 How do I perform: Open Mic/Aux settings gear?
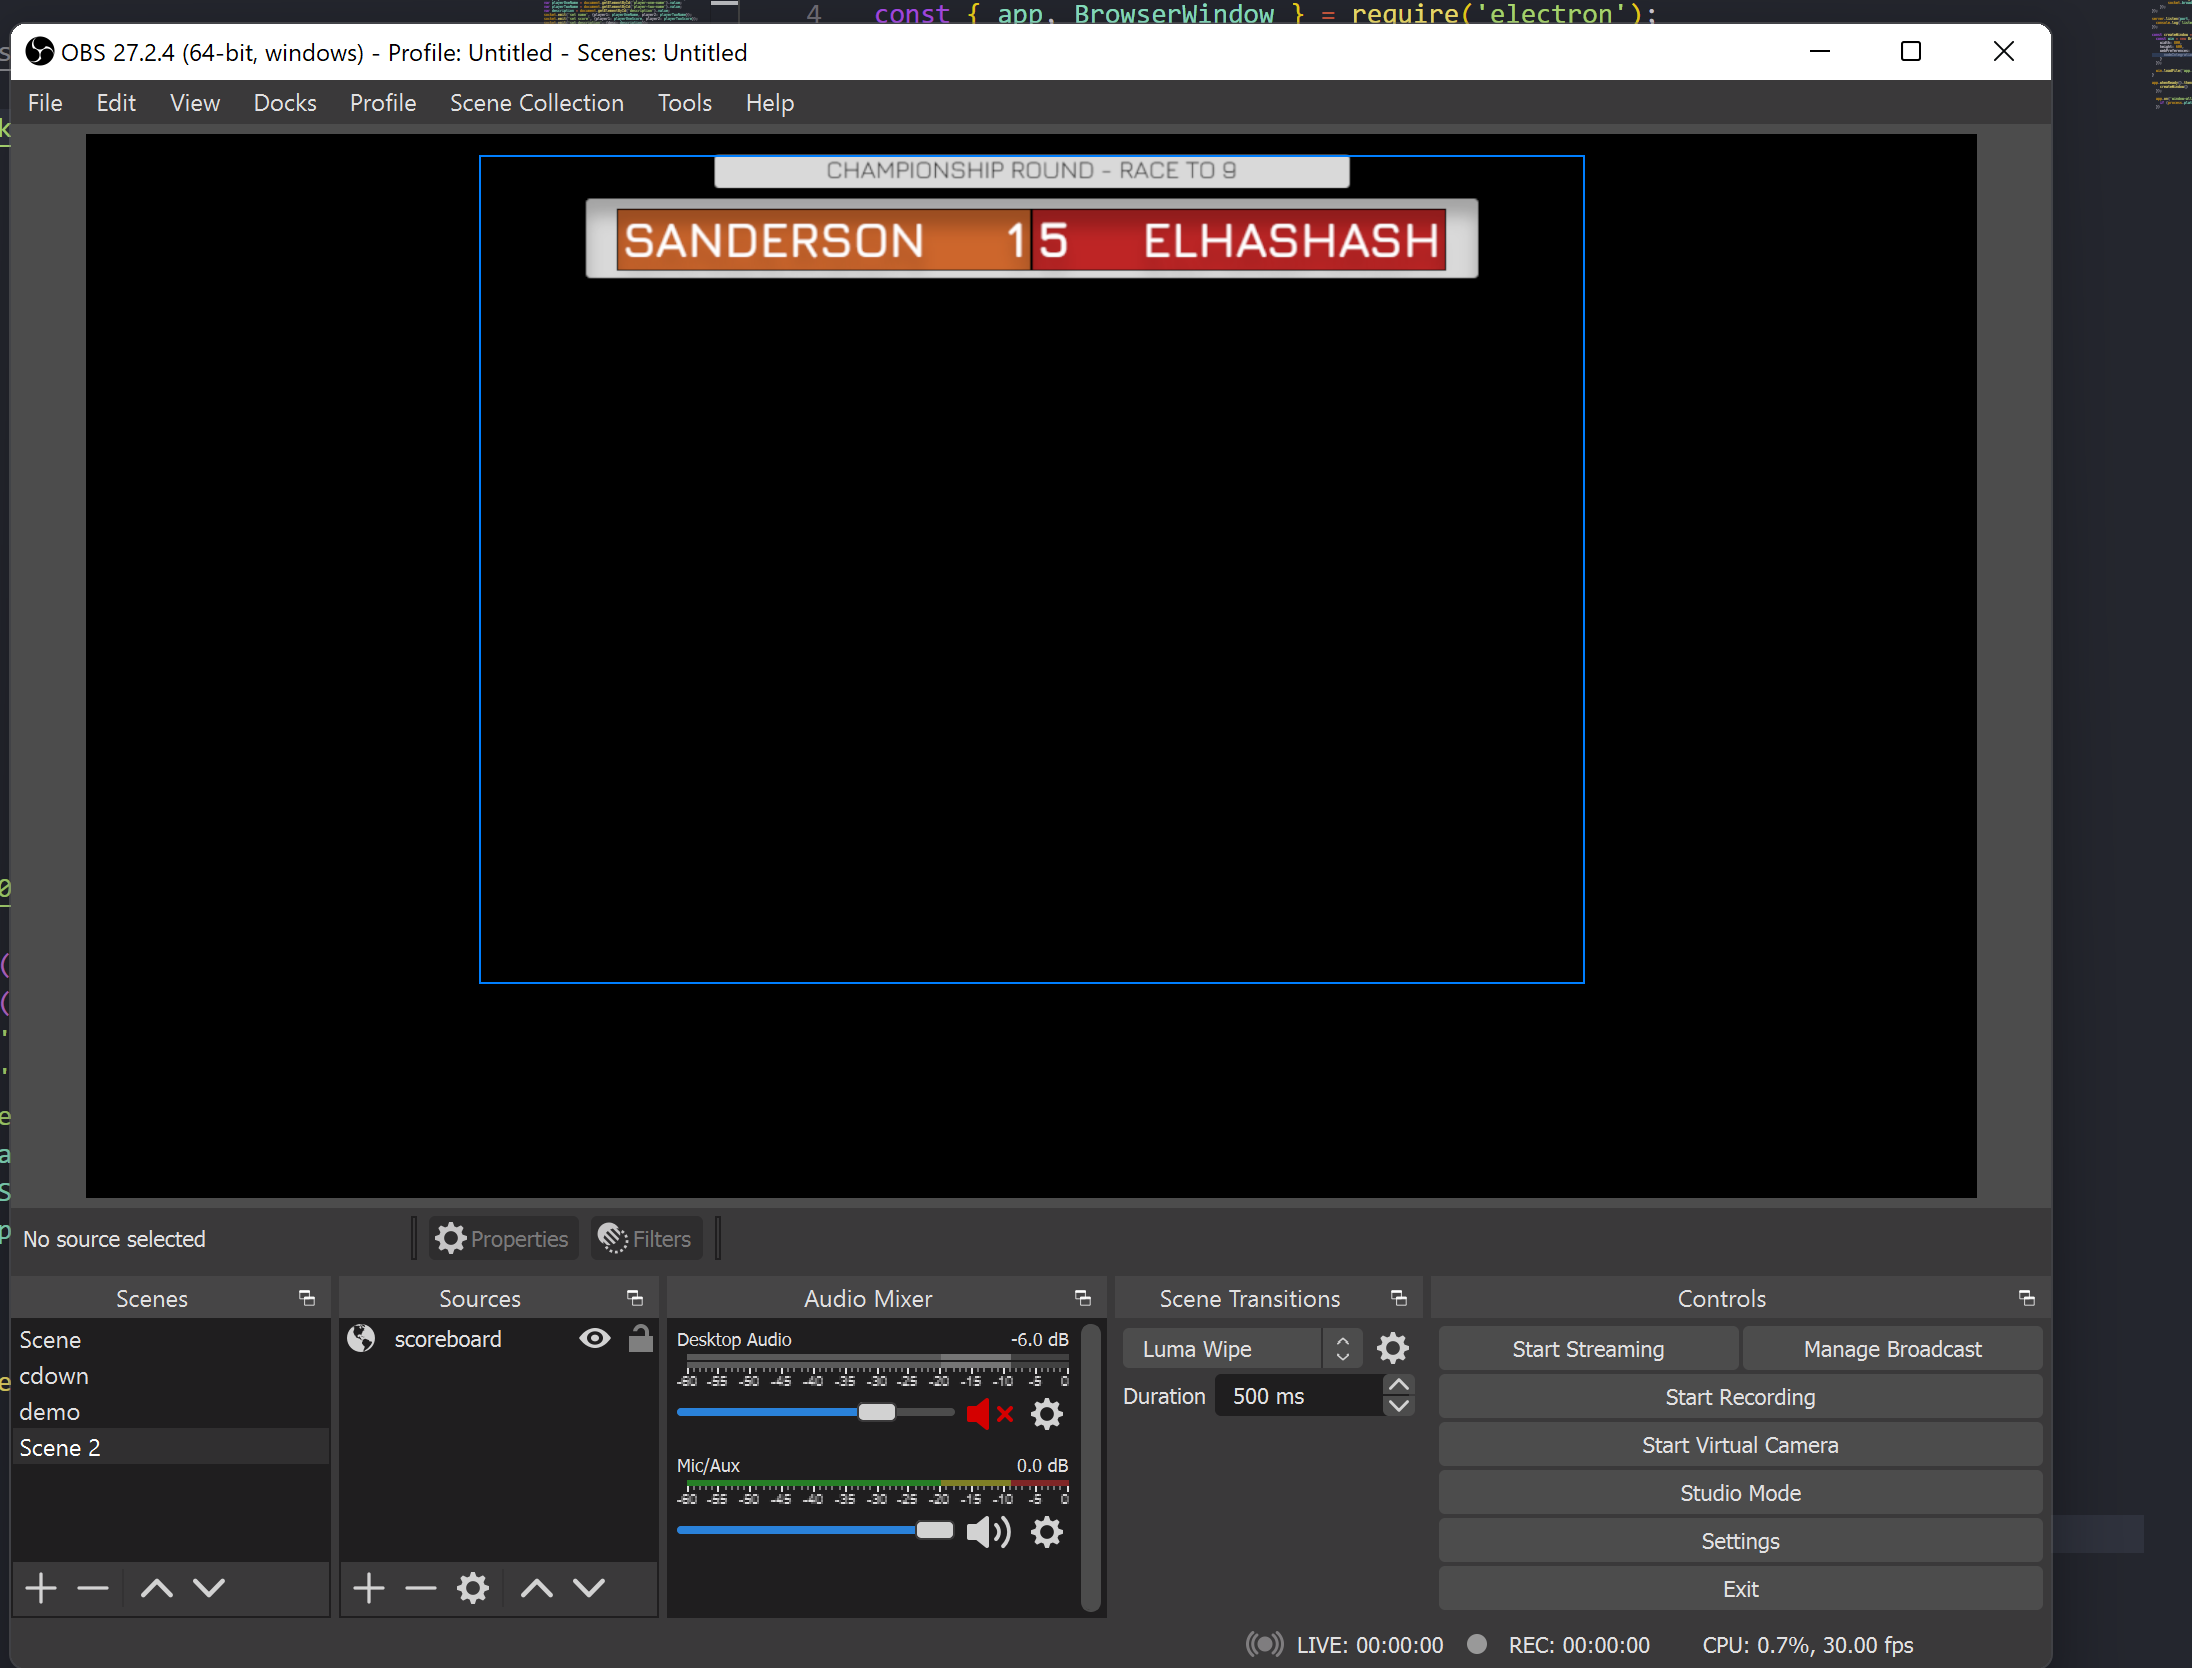[1047, 1532]
